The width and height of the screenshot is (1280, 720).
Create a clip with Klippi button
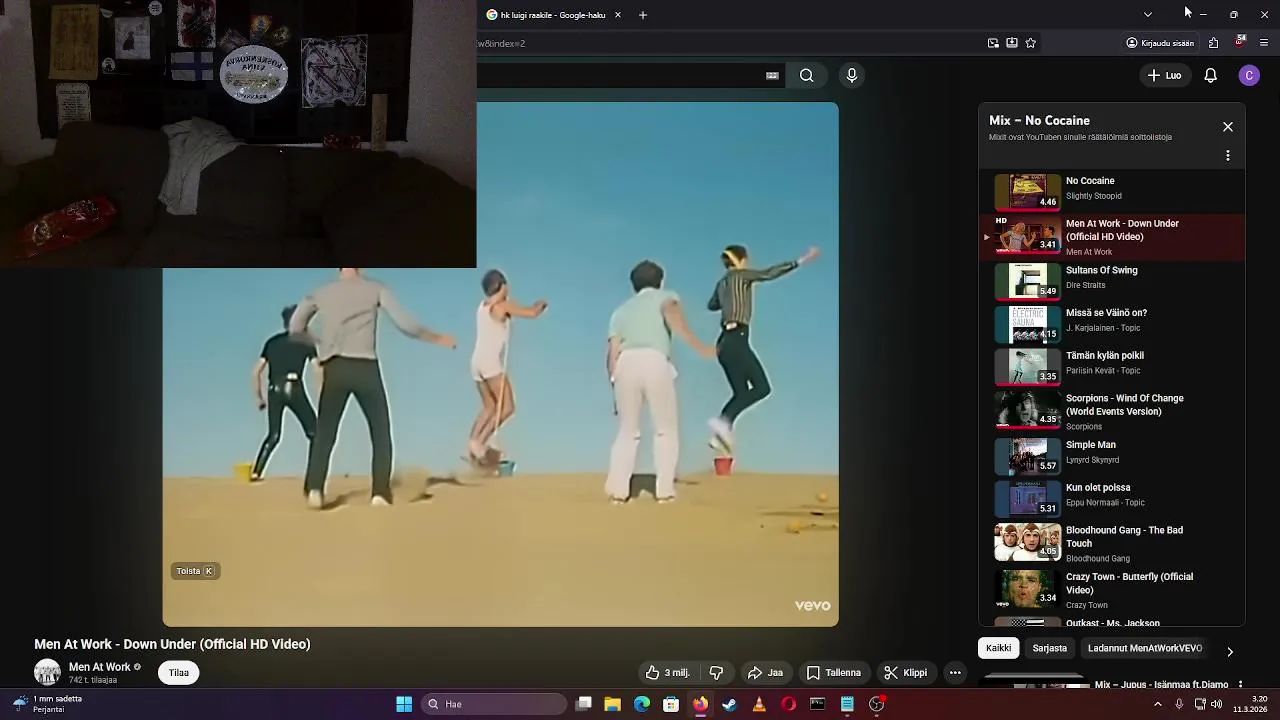click(x=905, y=673)
